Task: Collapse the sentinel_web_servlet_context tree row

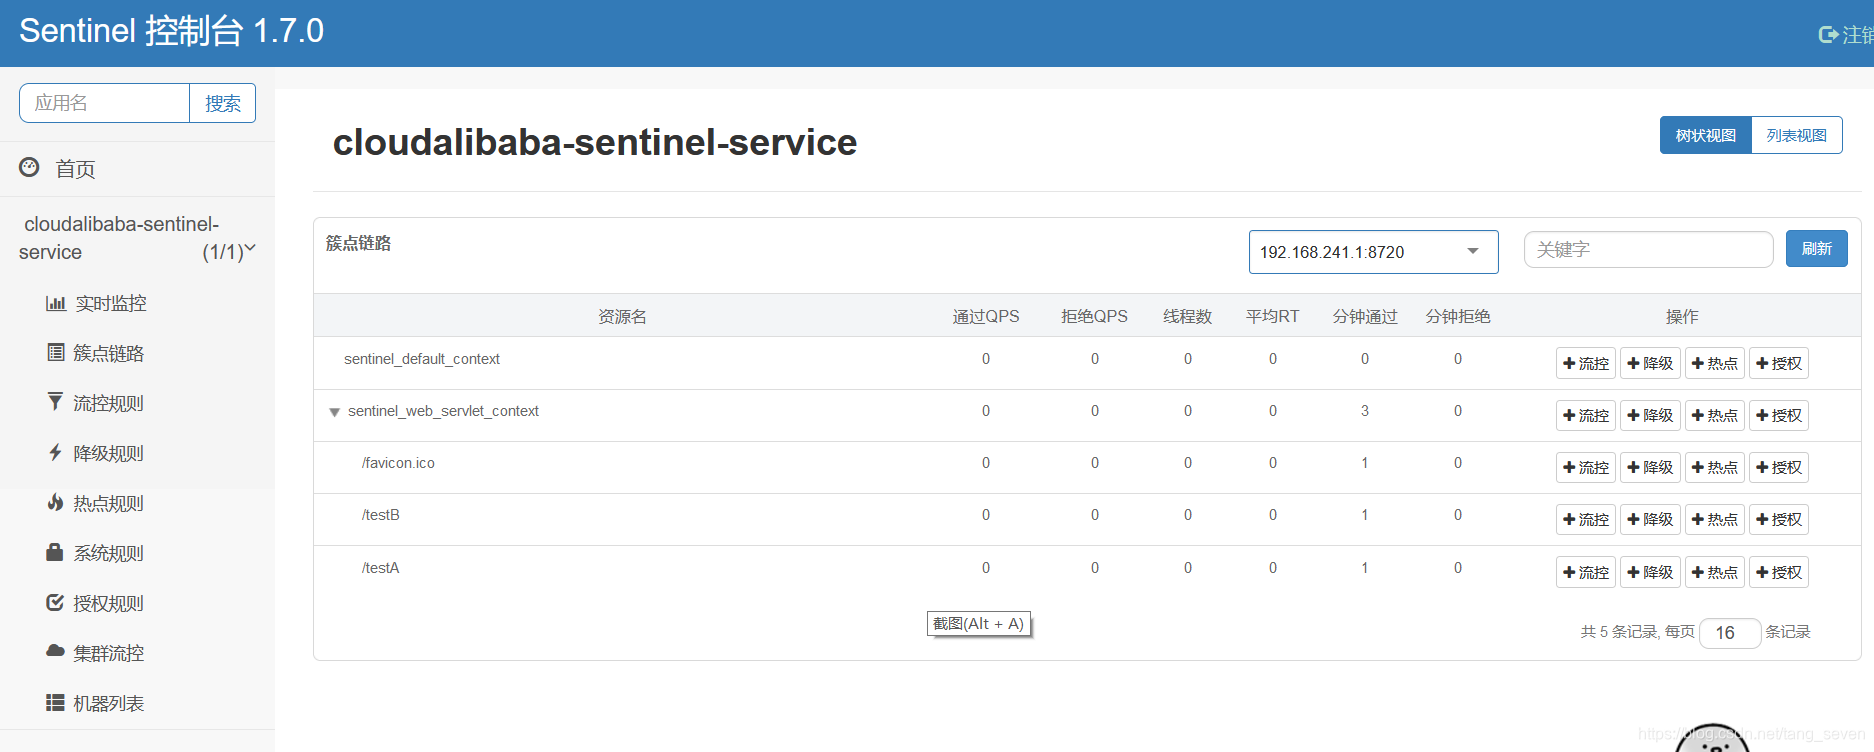Action: 335,412
